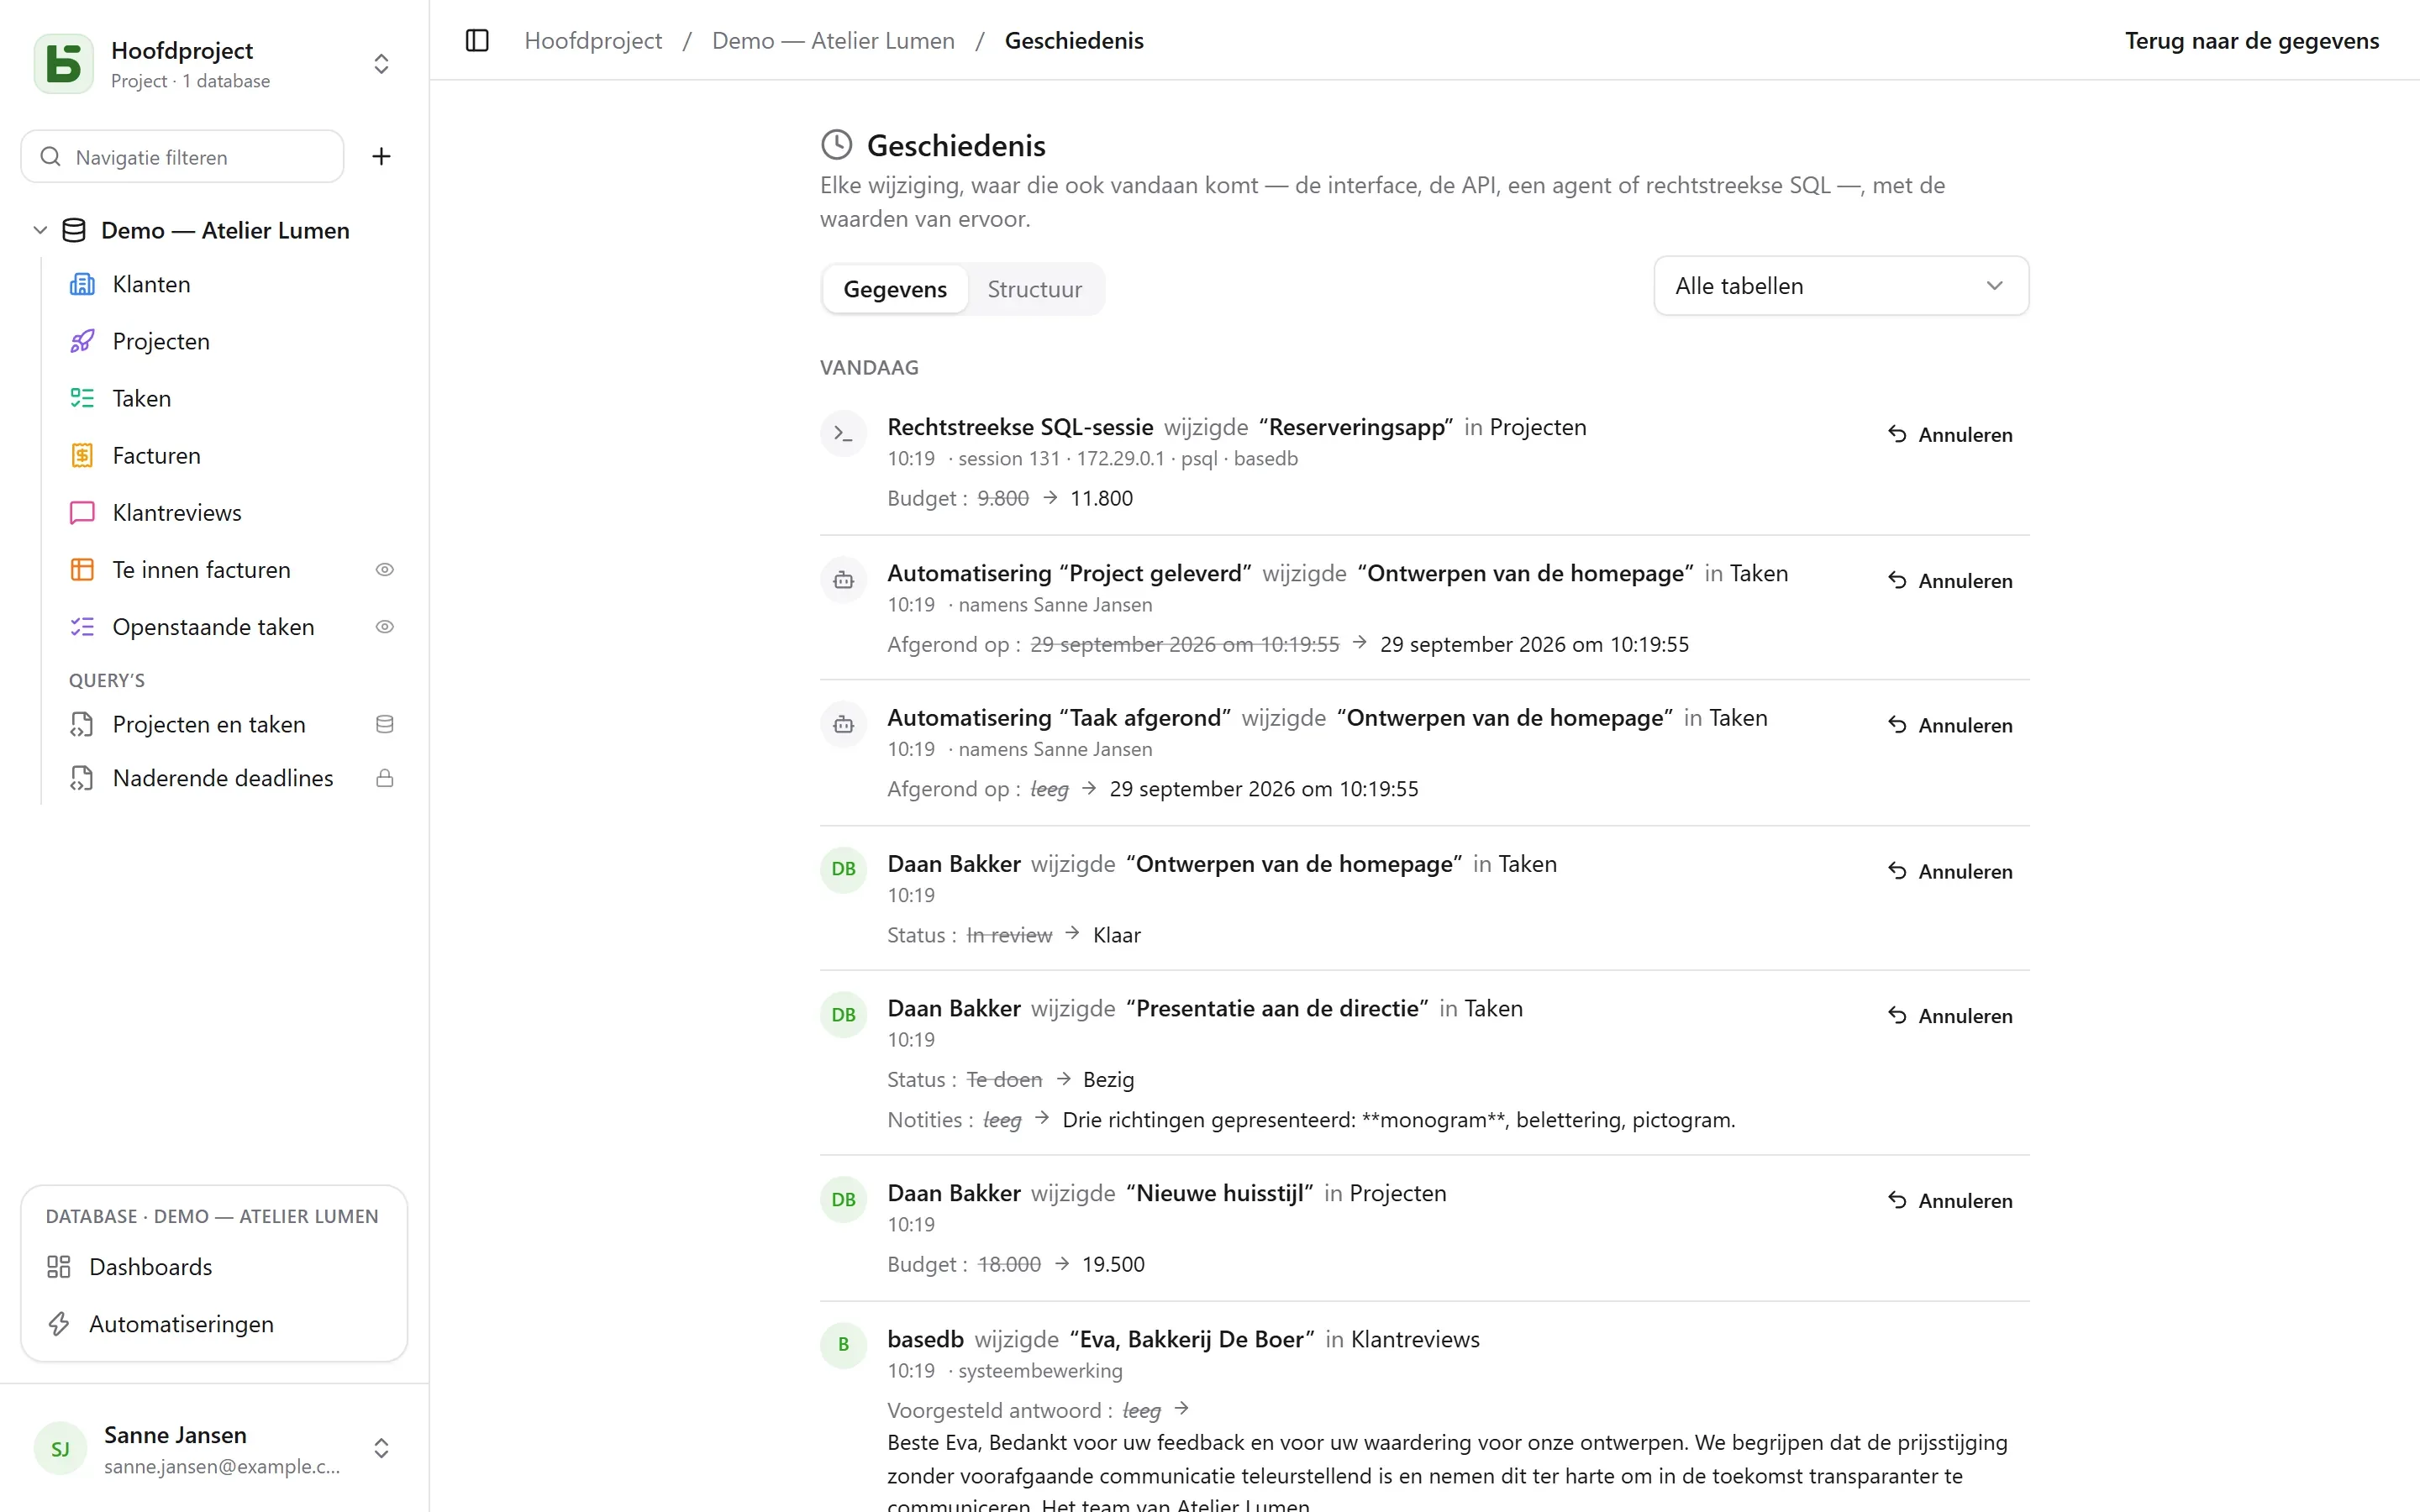Undo the Taak afgerond automation change
2420x1512 pixels.
1950,725
